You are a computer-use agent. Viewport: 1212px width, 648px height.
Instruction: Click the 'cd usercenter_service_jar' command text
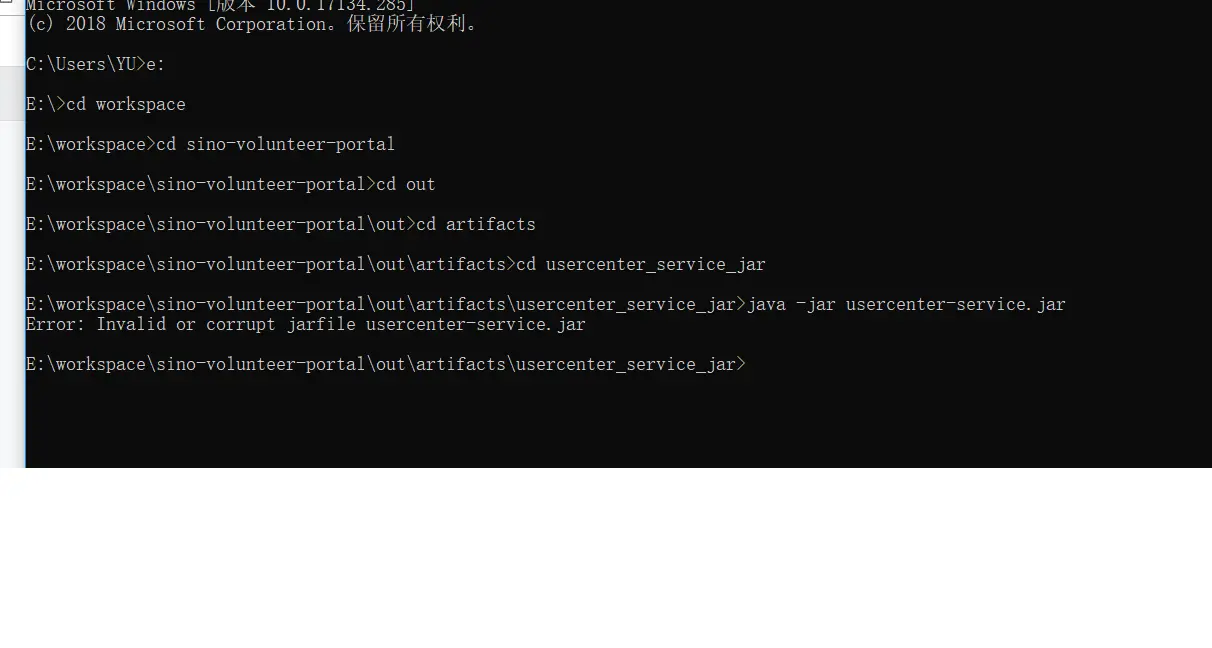tap(641, 264)
